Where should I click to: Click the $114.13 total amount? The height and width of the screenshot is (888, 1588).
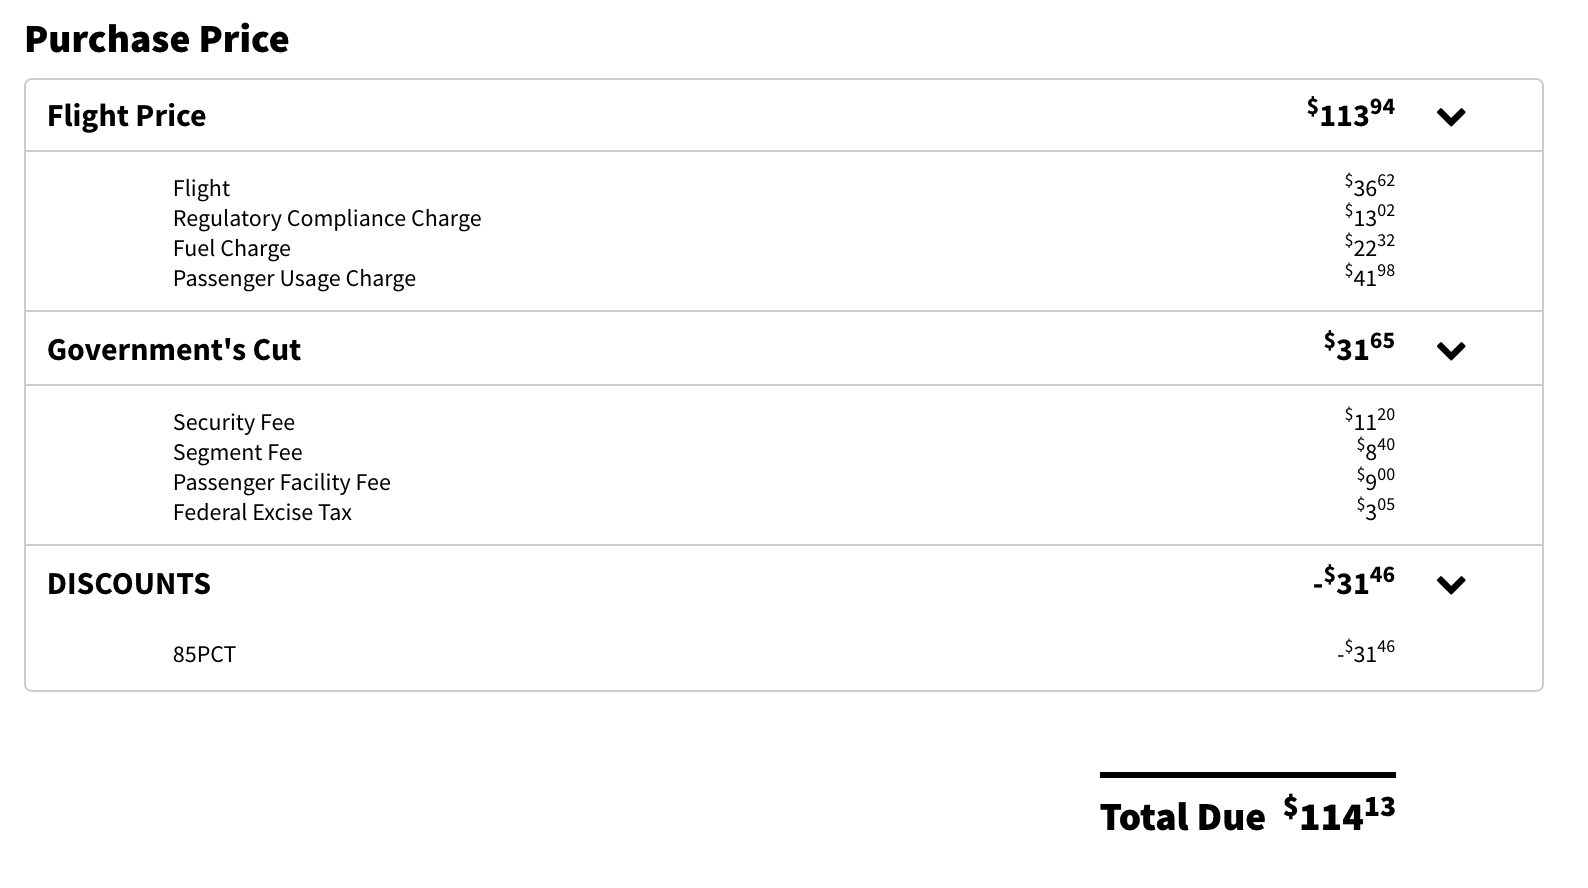1341,812
